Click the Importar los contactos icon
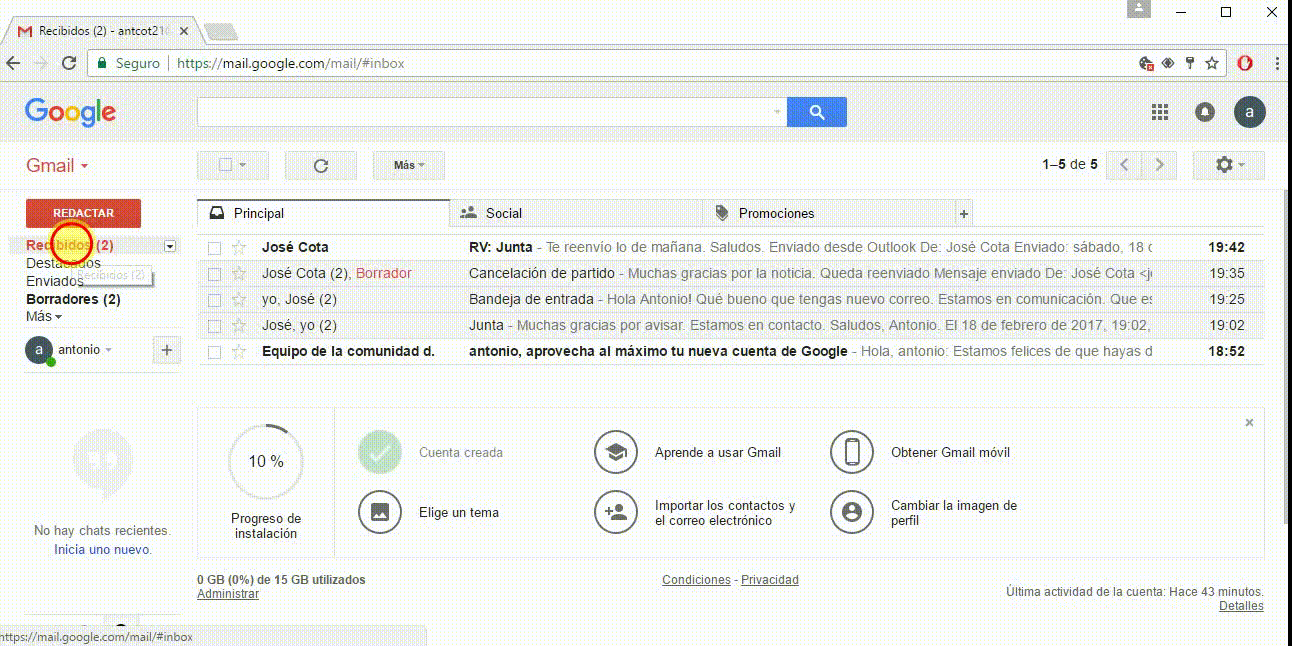 coord(616,512)
